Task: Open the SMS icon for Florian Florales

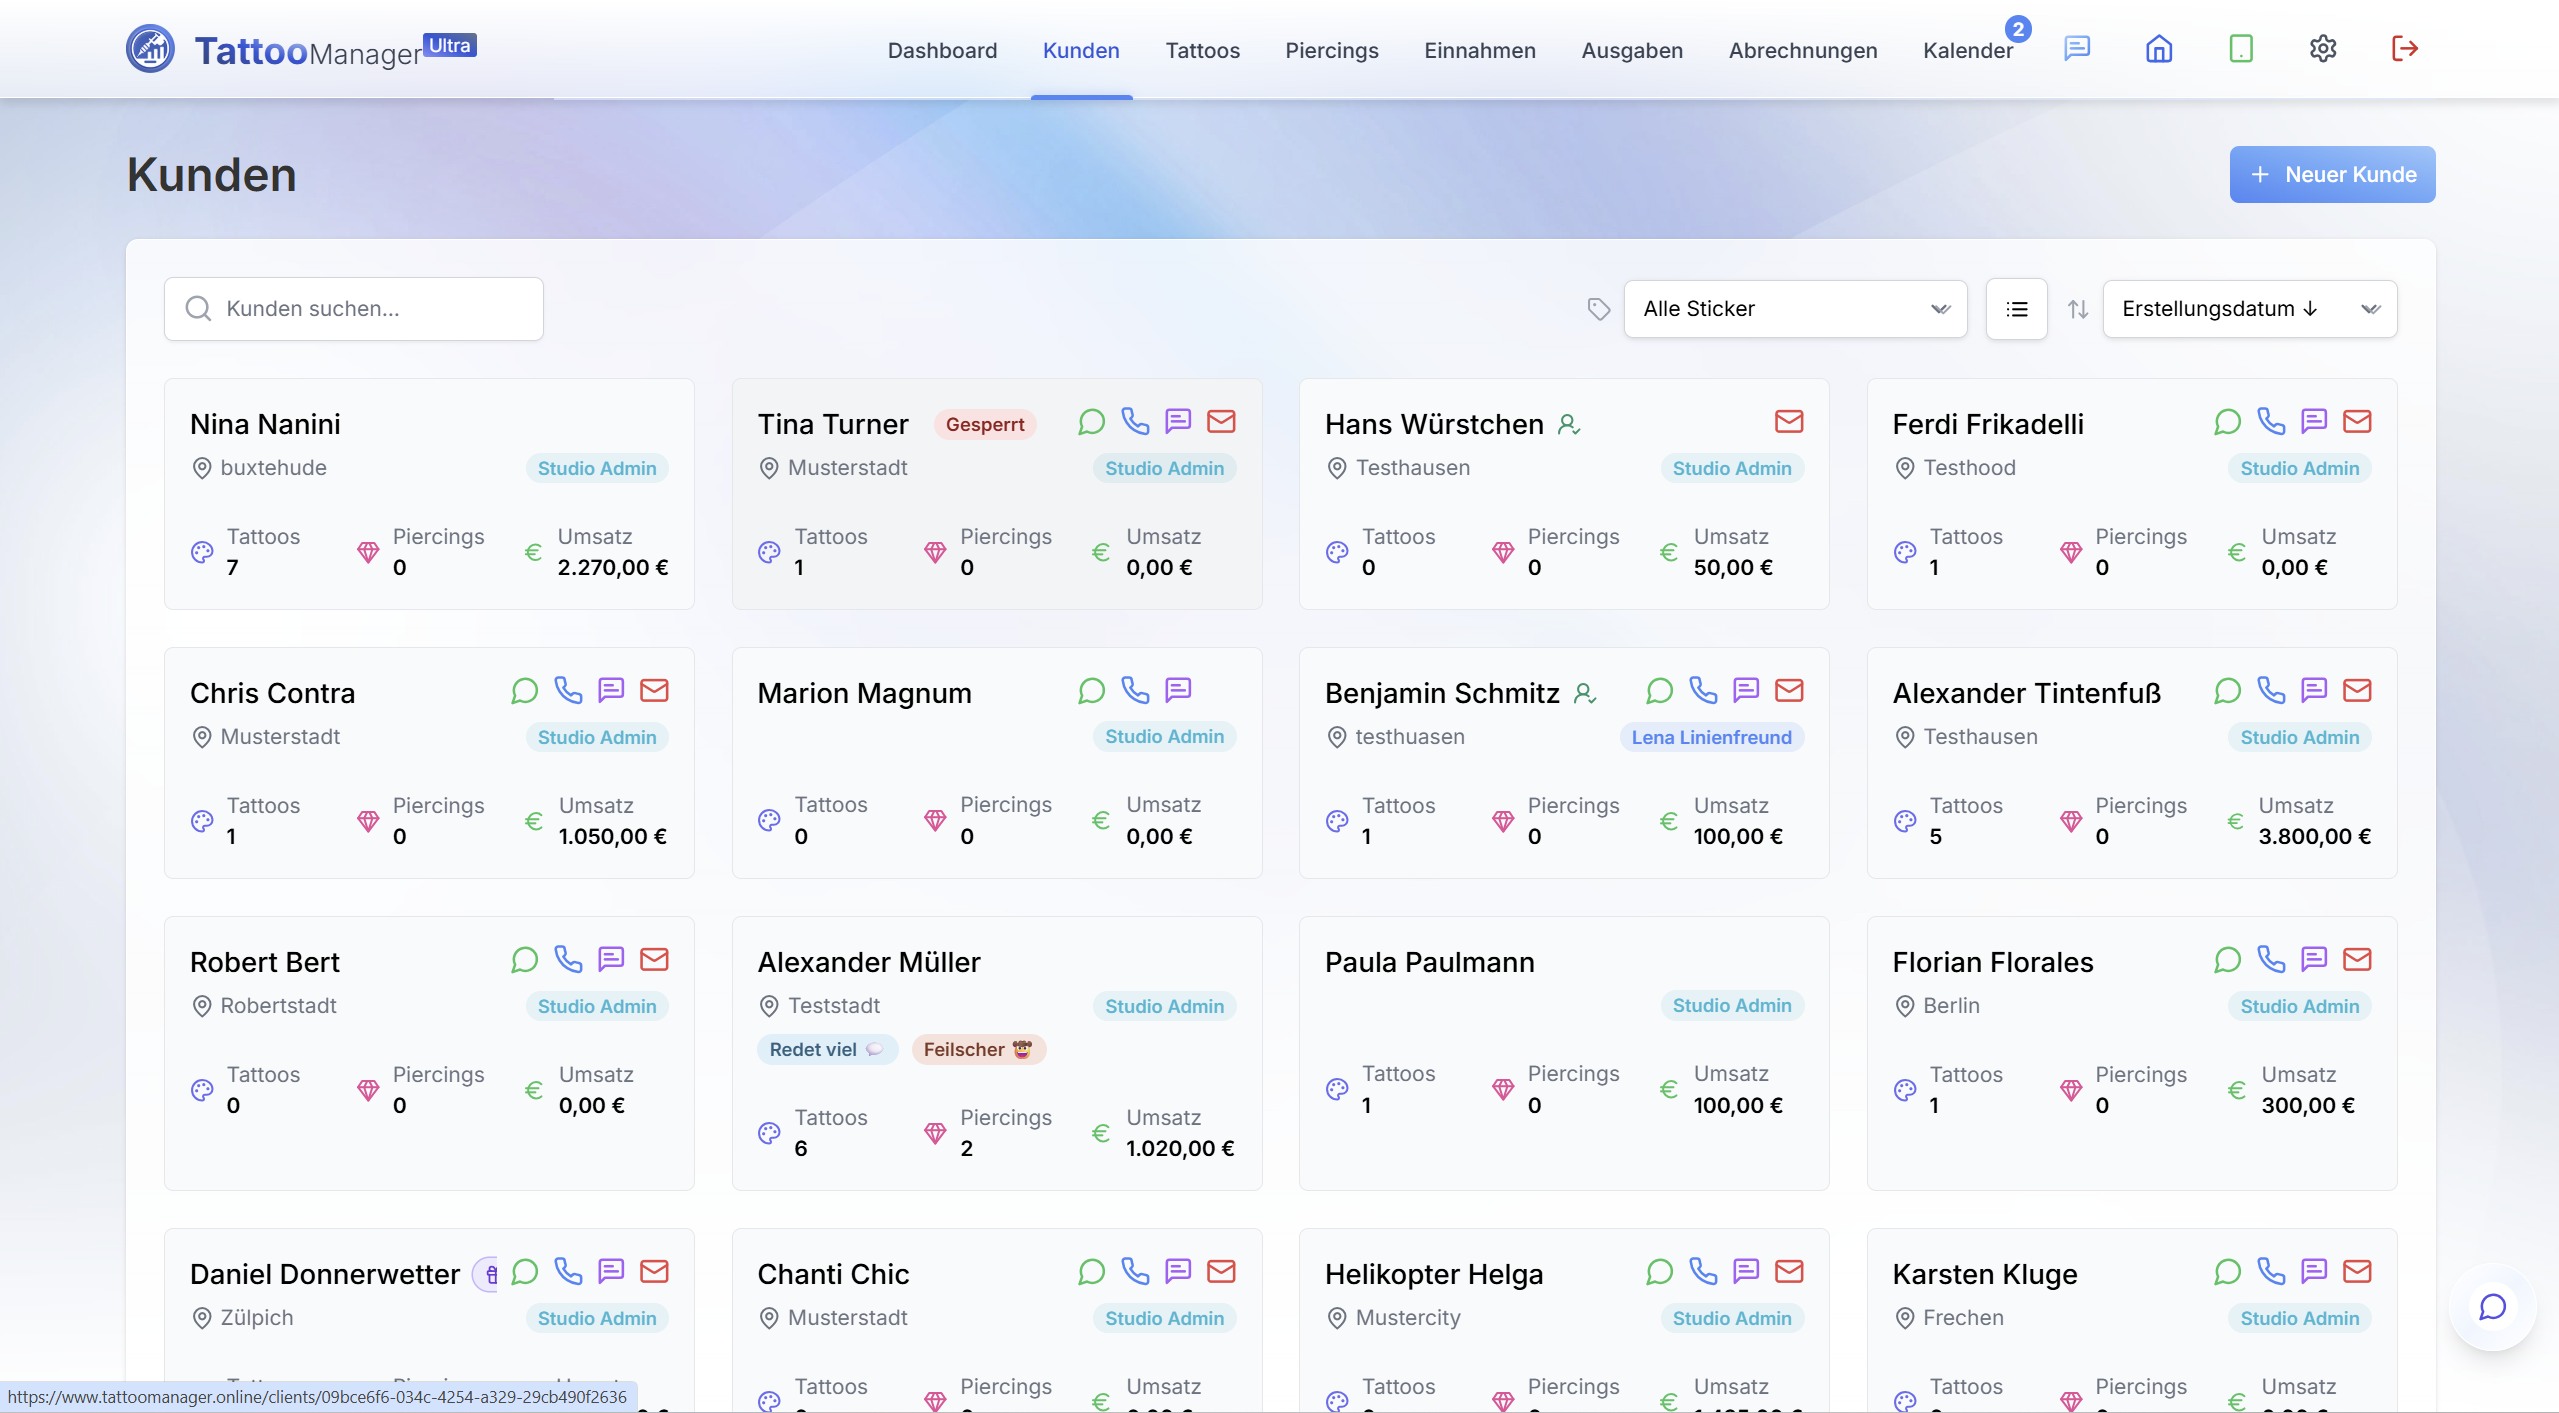Action: 2314,959
